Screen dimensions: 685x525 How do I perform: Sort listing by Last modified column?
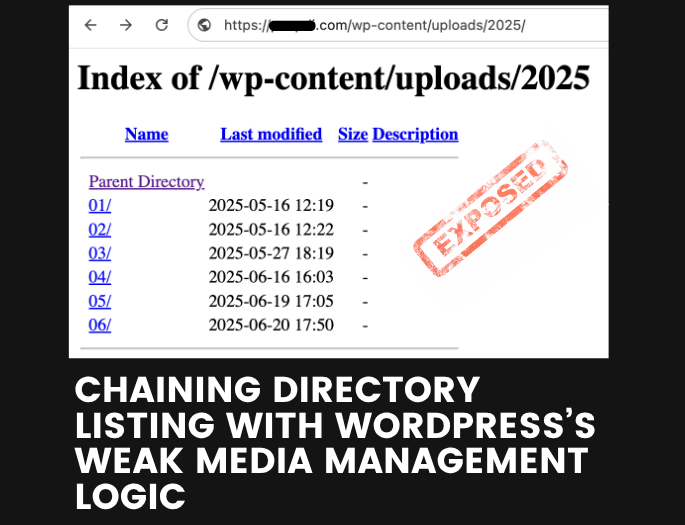271,134
